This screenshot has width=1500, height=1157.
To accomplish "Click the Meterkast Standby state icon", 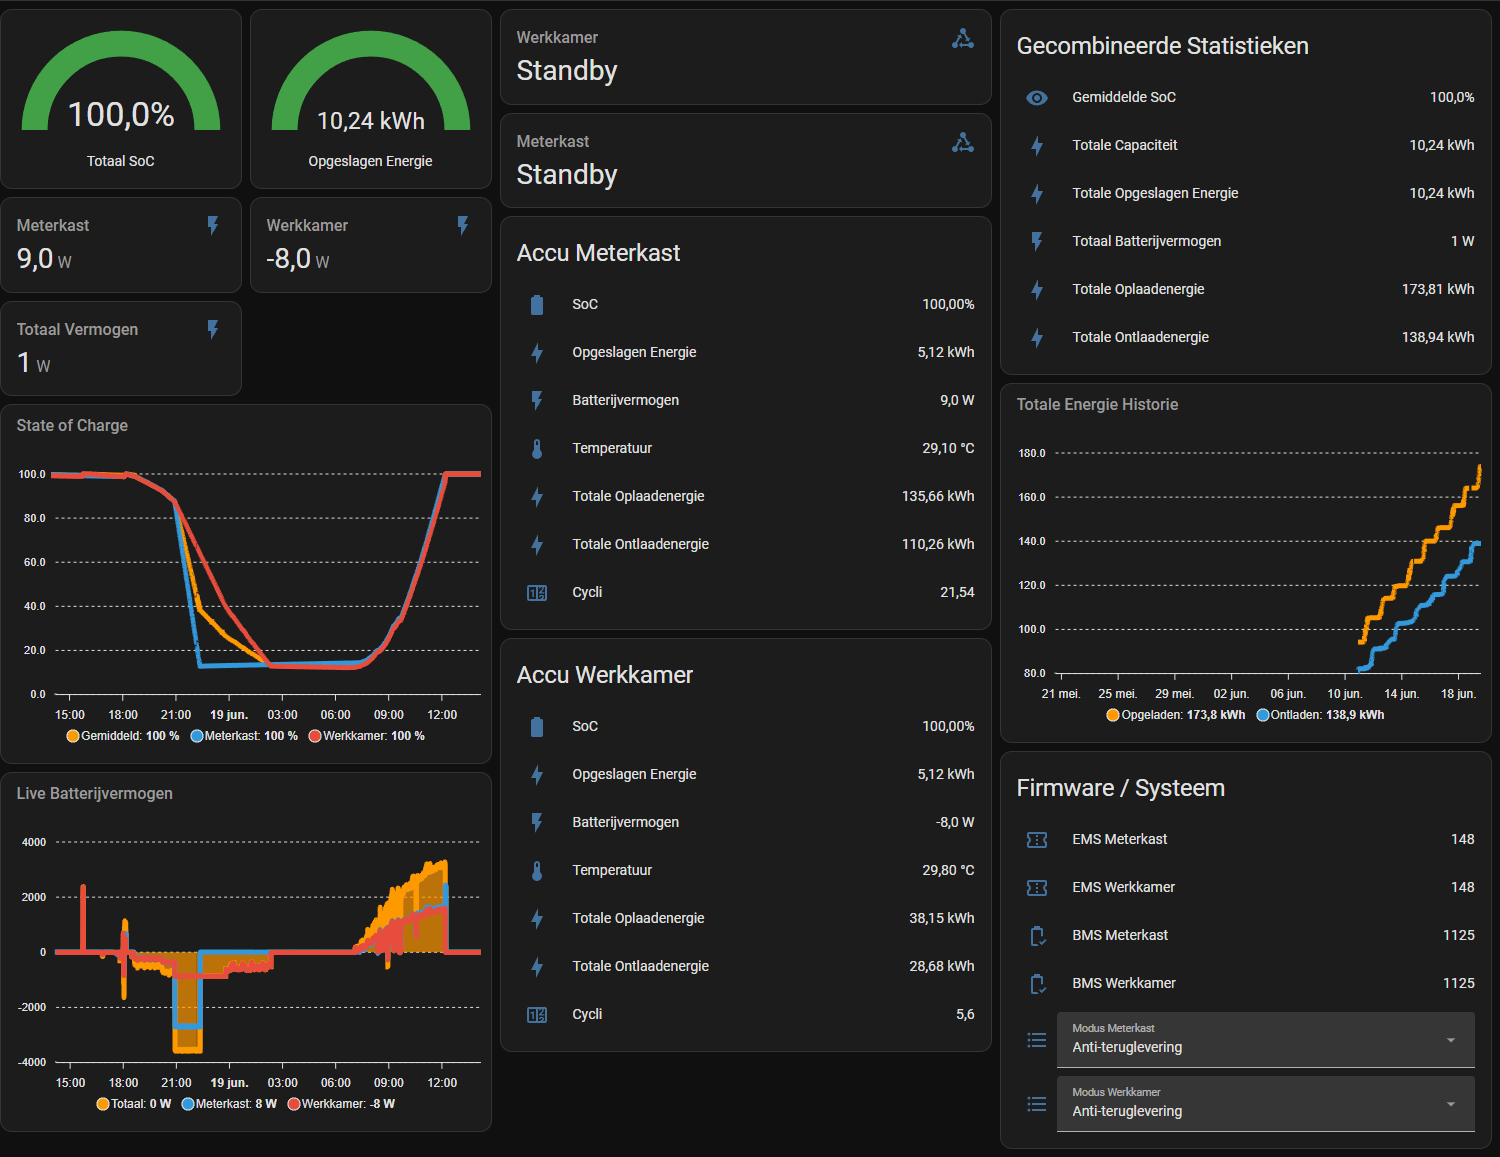I will (962, 143).
